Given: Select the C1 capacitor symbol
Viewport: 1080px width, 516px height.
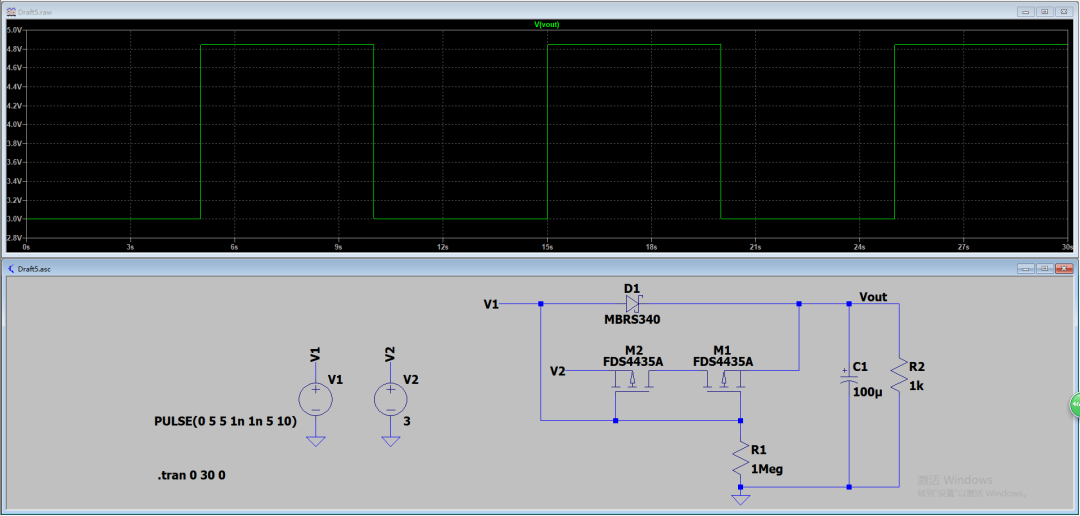Looking at the screenshot, I should click(847, 376).
